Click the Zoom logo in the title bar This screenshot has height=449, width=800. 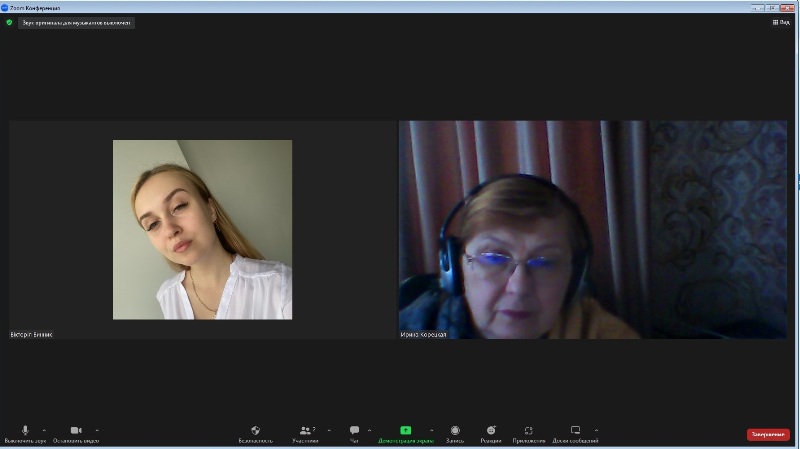point(5,8)
